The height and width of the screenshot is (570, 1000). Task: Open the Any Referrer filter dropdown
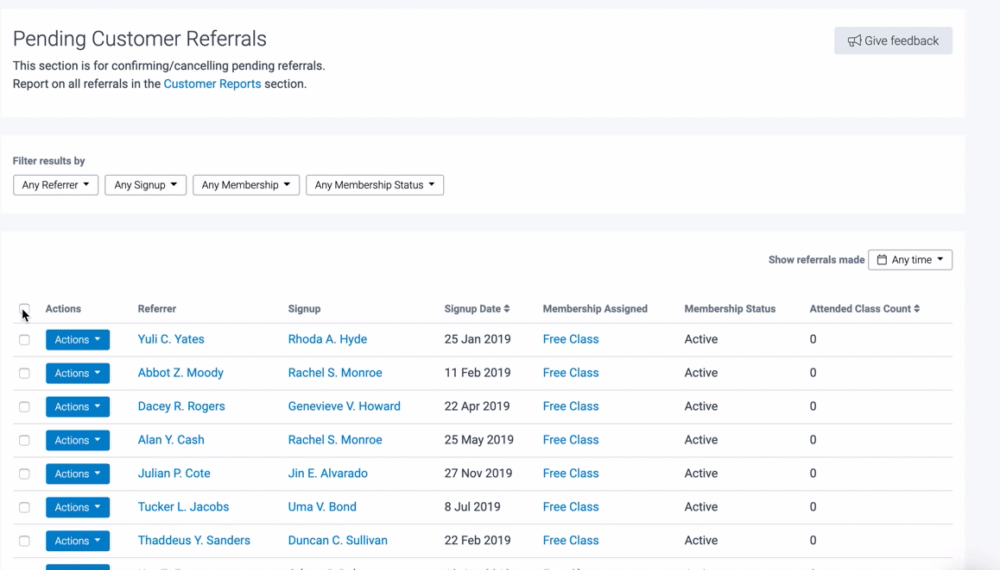click(55, 185)
